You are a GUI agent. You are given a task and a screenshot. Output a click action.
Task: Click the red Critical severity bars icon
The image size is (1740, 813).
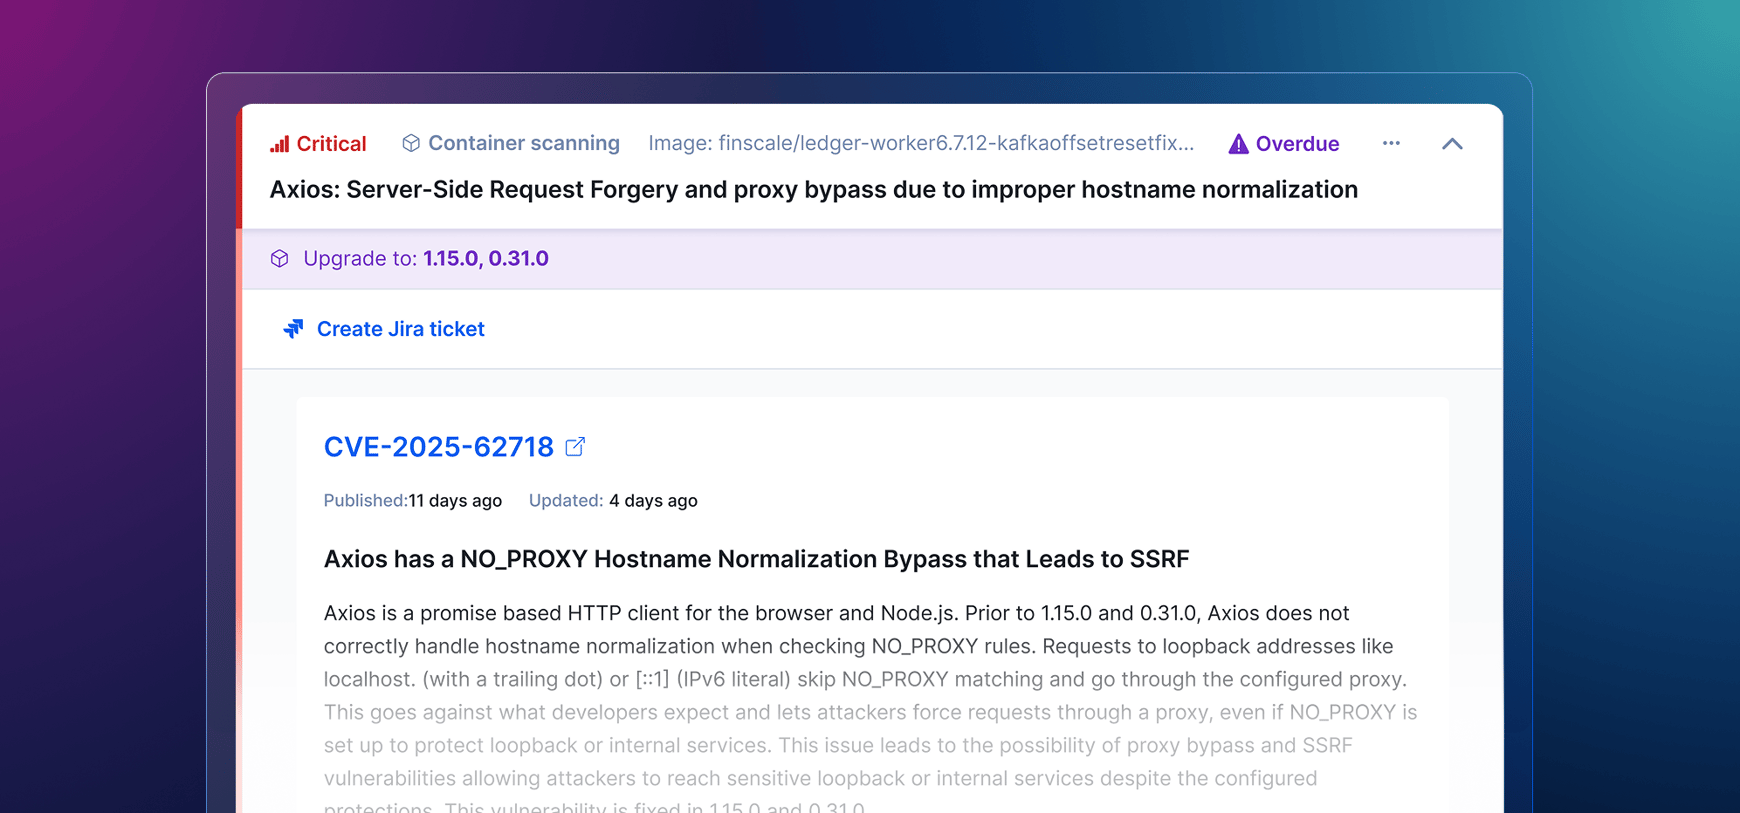pyautogui.click(x=279, y=144)
